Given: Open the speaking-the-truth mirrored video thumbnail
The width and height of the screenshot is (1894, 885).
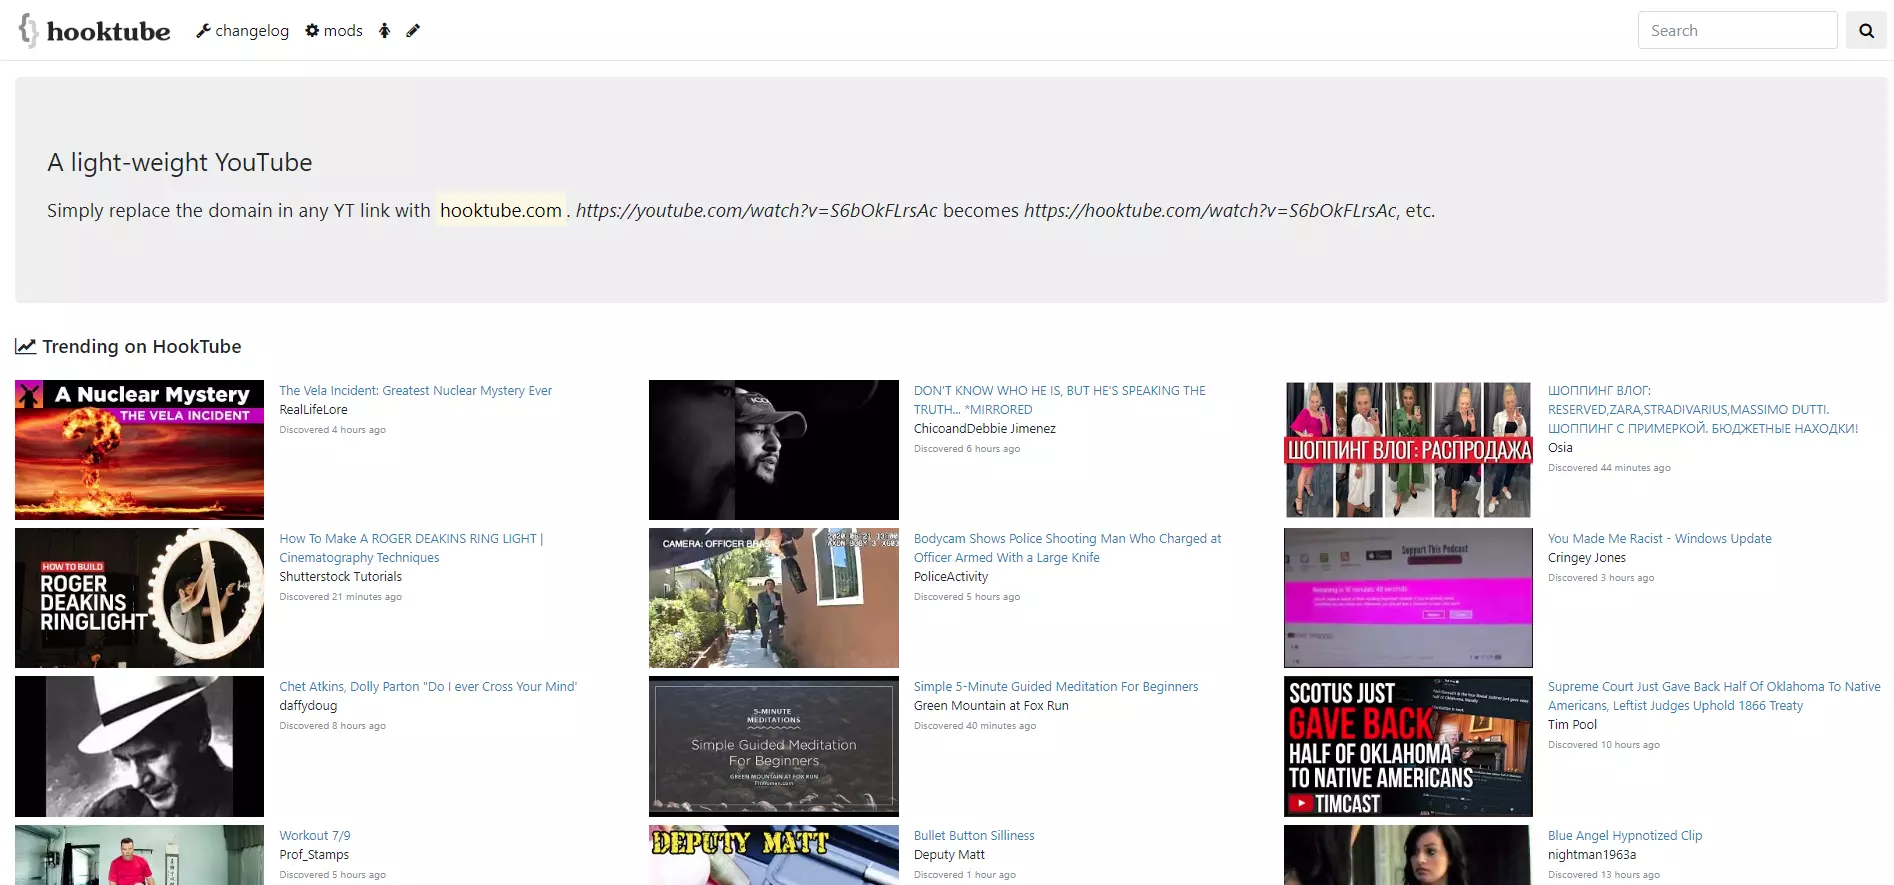Looking at the screenshot, I should click(773, 449).
